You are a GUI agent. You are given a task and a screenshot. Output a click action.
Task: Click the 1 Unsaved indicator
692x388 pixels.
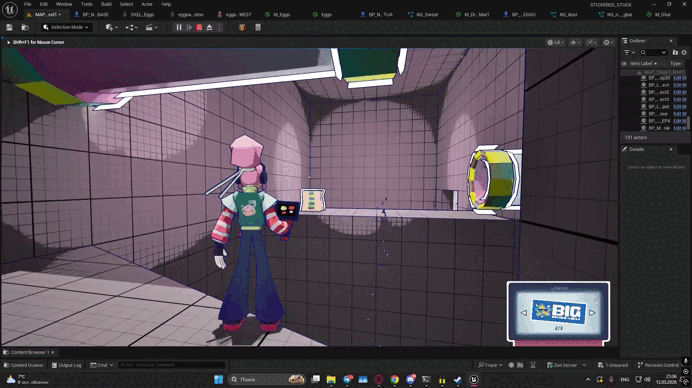pos(613,365)
